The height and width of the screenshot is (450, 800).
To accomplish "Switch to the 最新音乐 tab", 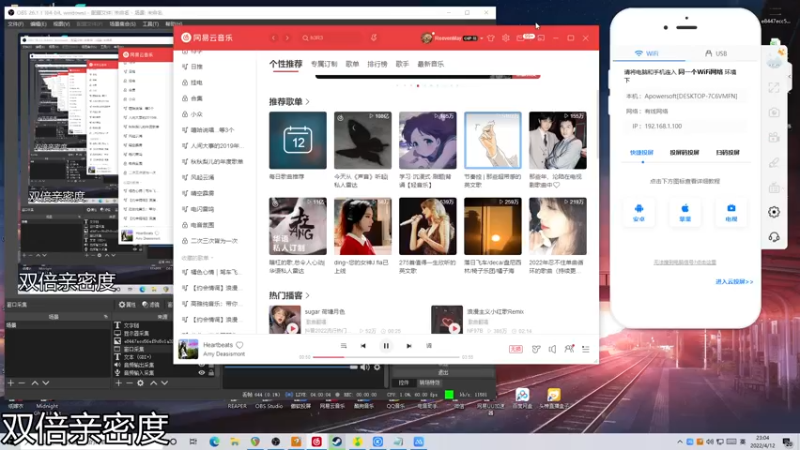I will pyautogui.click(x=430, y=64).
